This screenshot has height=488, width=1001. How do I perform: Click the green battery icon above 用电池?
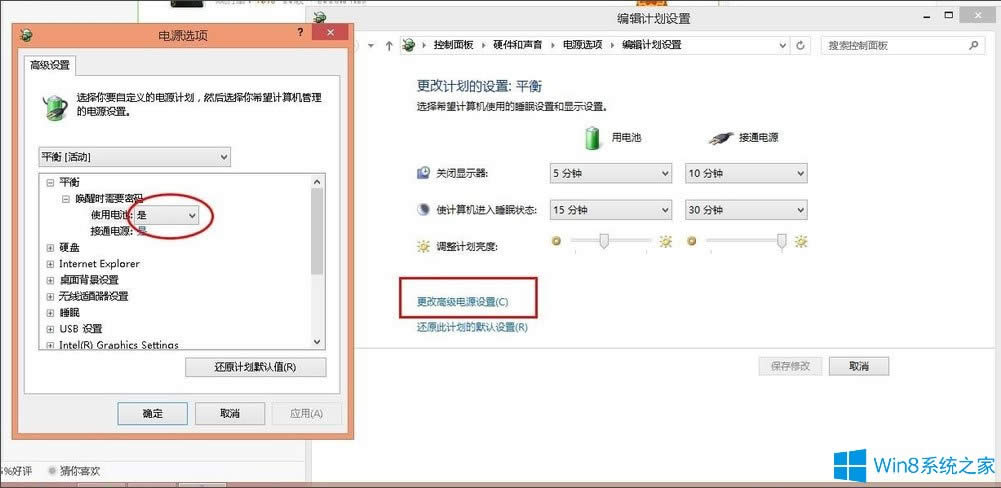(x=592, y=137)
